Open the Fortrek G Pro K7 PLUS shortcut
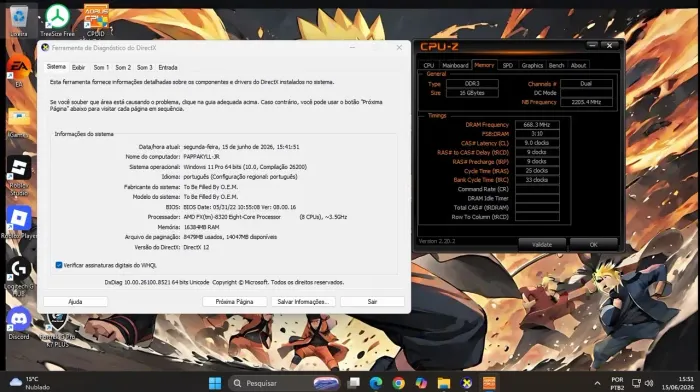Image resolution: width=700 pixels, height=392 pixels. pyautogui.click(x=57, y=330)
